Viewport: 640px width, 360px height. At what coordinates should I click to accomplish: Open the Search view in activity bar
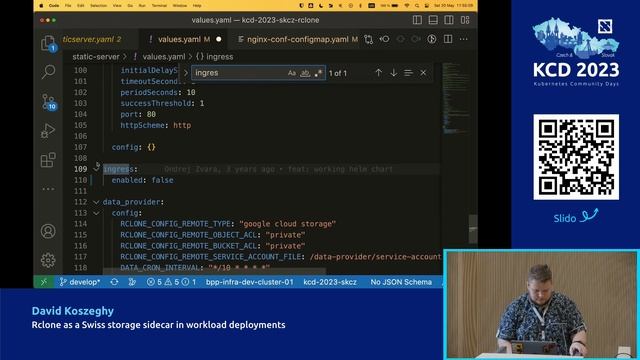coord(48,71)
